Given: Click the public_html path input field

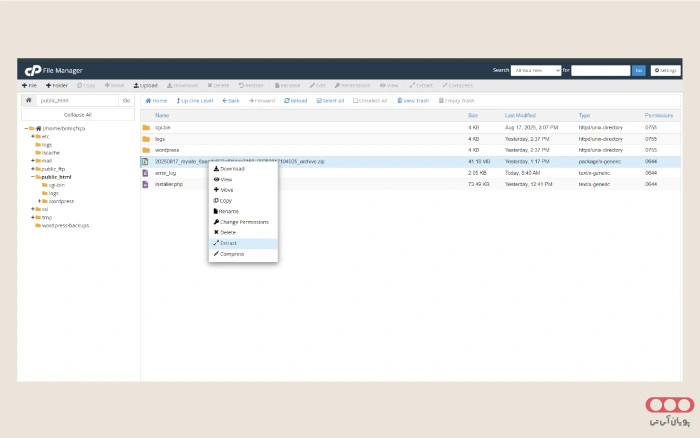Looking at the screenshot, I should 77,100.
